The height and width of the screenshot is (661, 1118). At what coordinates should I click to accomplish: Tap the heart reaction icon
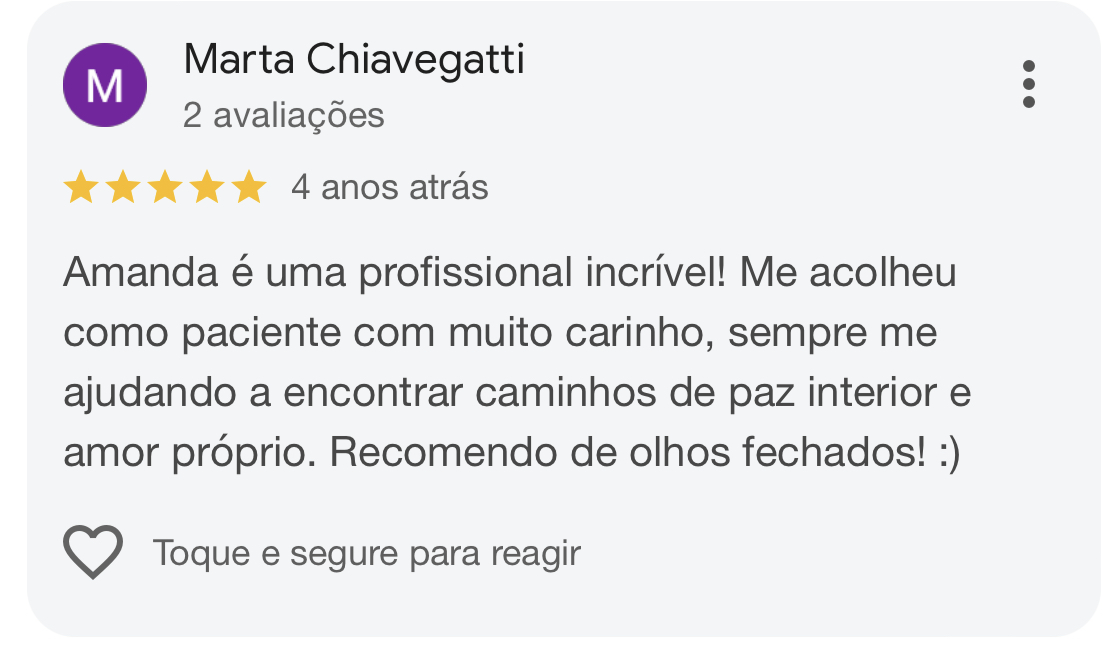(x=93, y=552)
